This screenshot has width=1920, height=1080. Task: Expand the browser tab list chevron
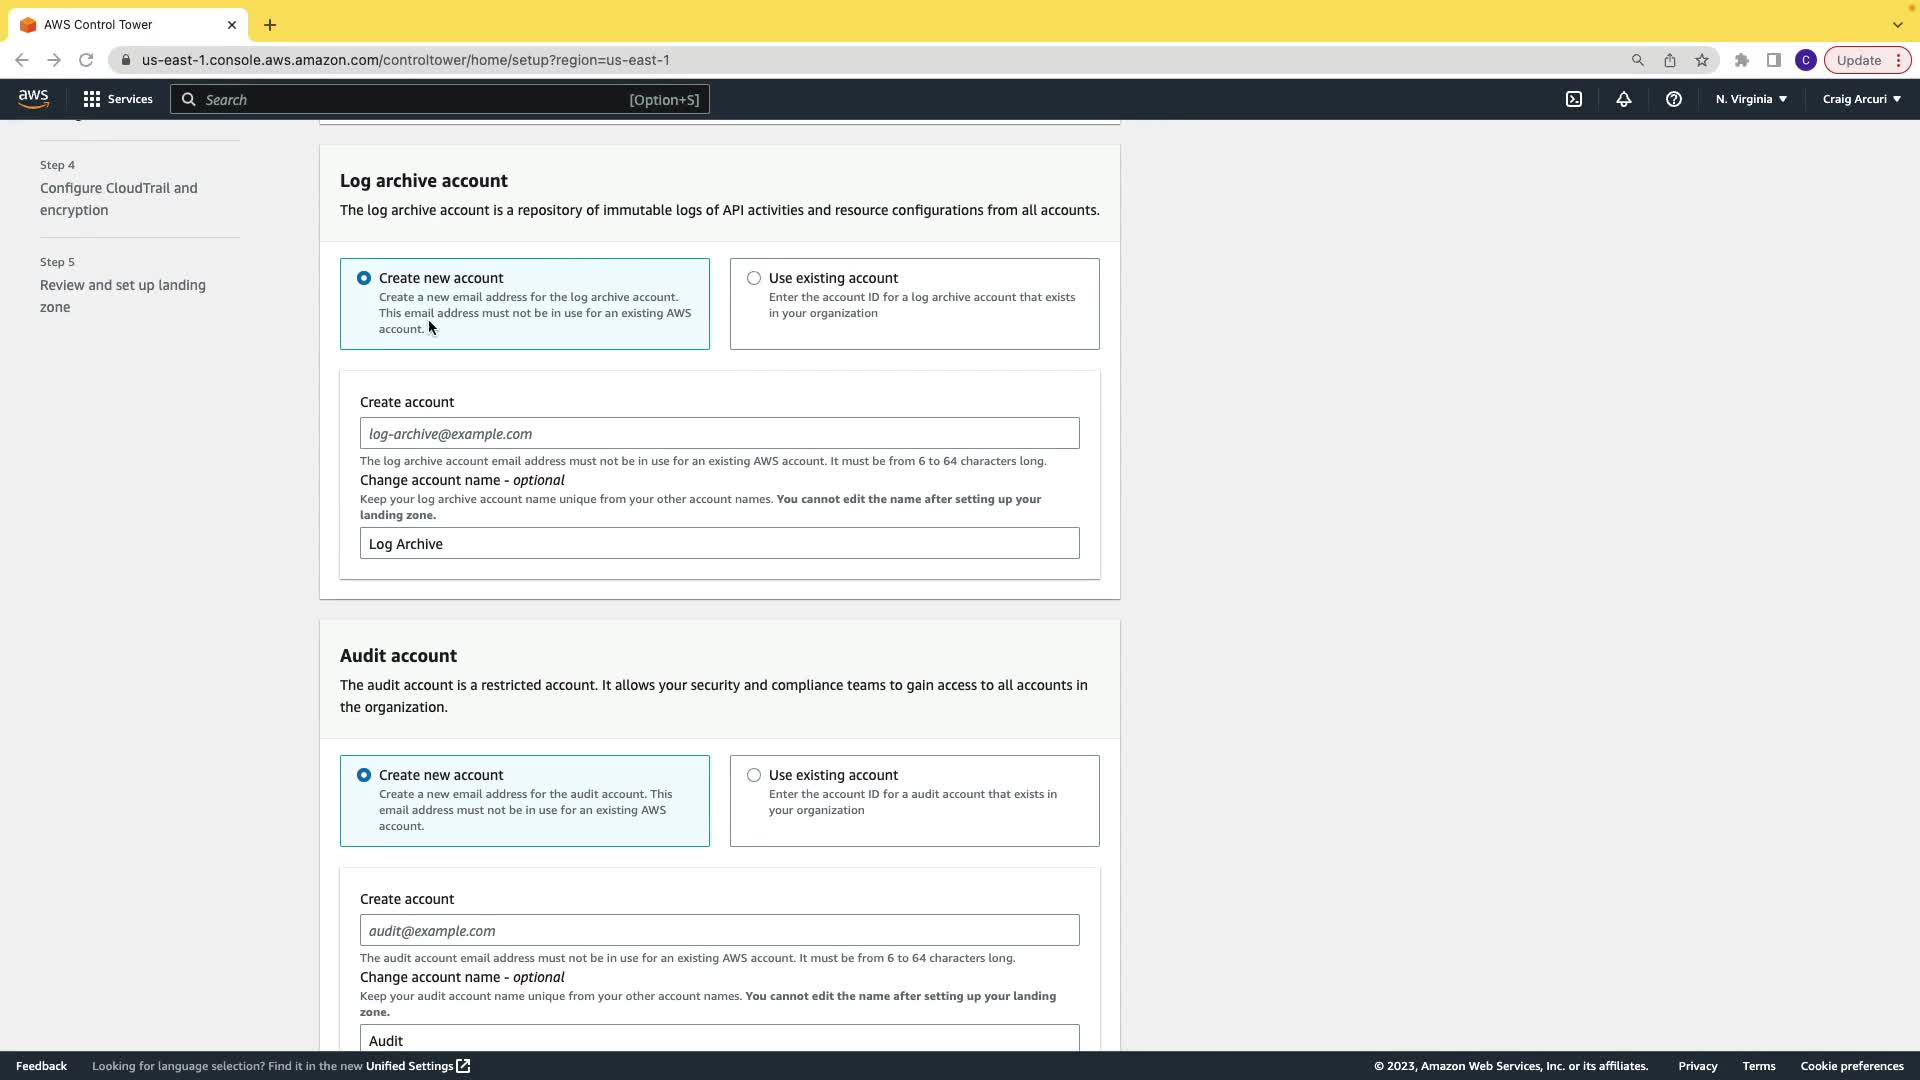coord(1897,25)
